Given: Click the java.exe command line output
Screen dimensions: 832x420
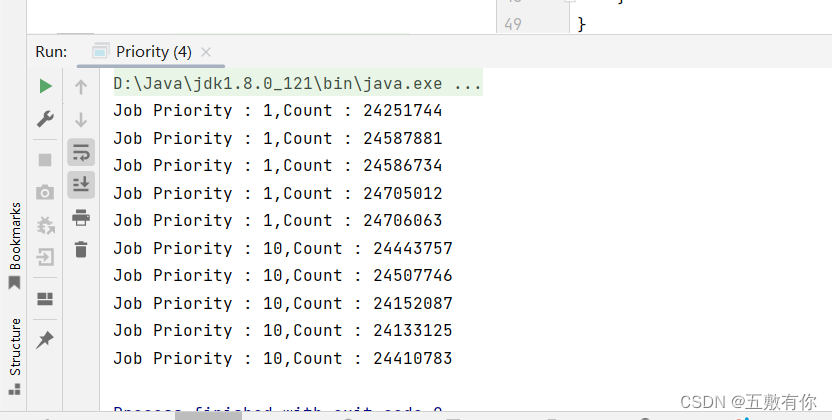Looking at the screenshot, I should tap(298, 83).
